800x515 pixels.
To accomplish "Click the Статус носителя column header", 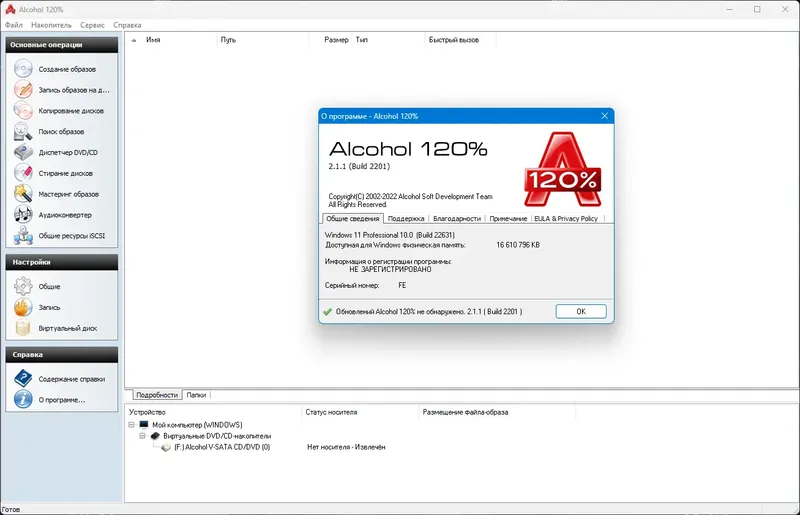I will coord(360,412).
